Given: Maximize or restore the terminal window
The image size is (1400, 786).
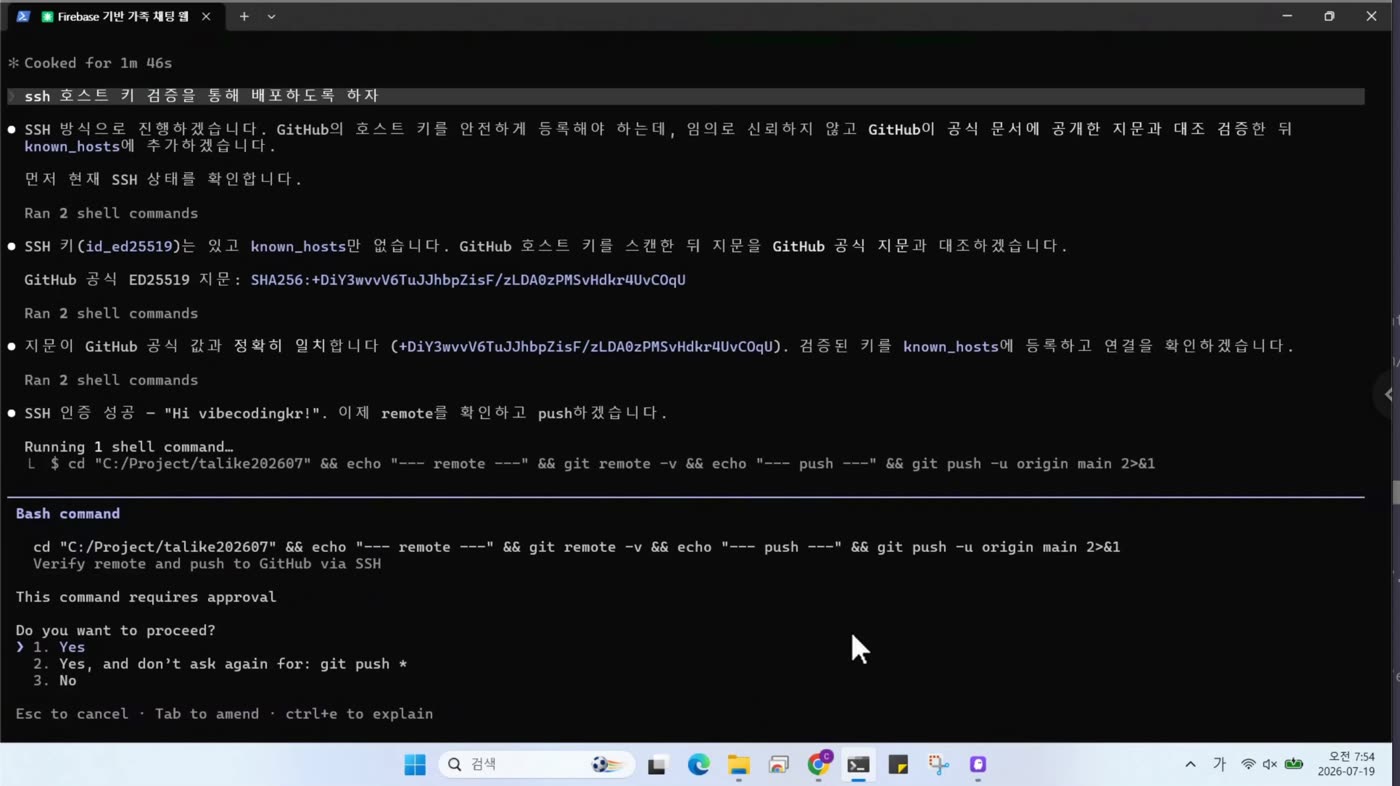Looking at the screenshot, I should click(1329, 16).
